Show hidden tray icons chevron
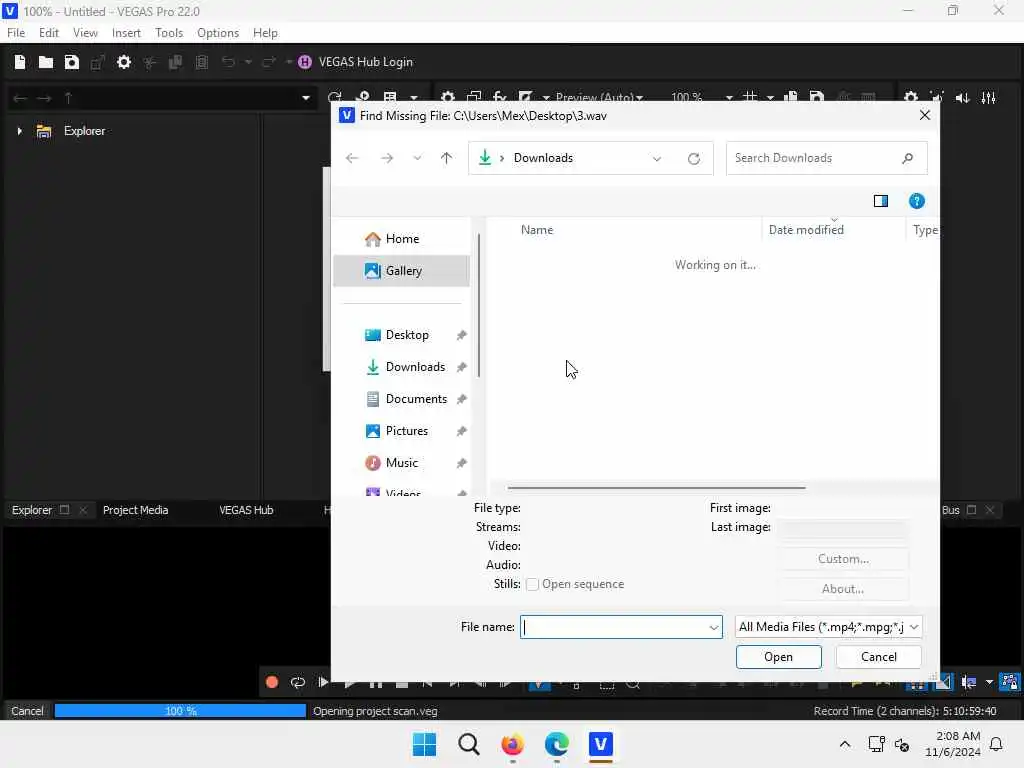 844,744
